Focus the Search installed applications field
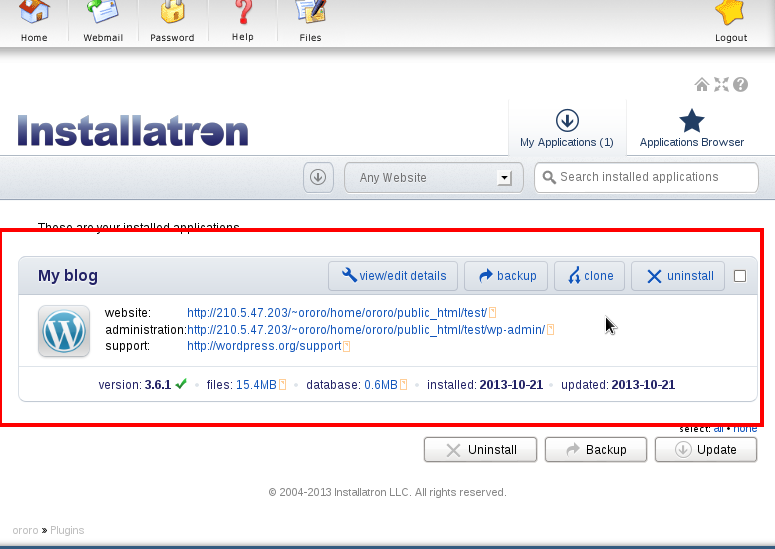The height and width of the screenshot is (549, 775). (646, 177)
